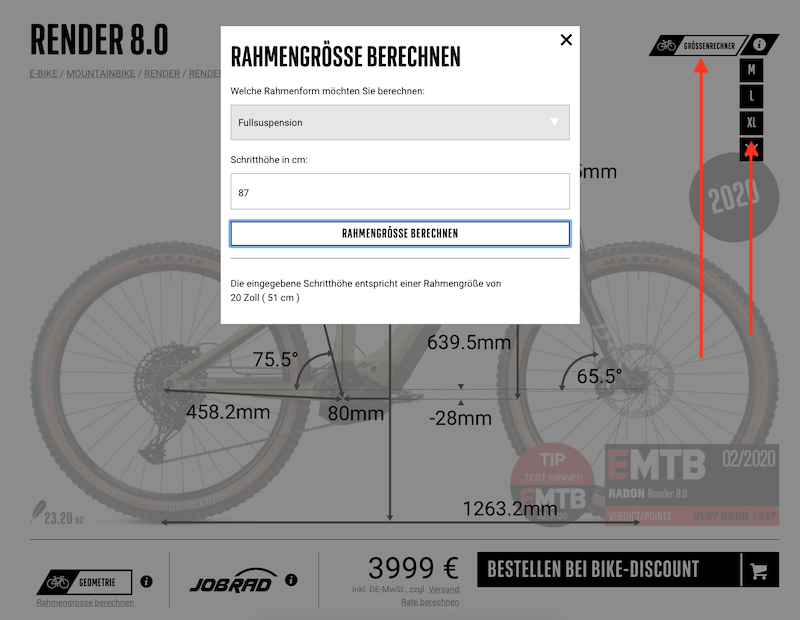Click the info icon next to Grössenrechner
800x620 pixels.
[x=759, y=45]
